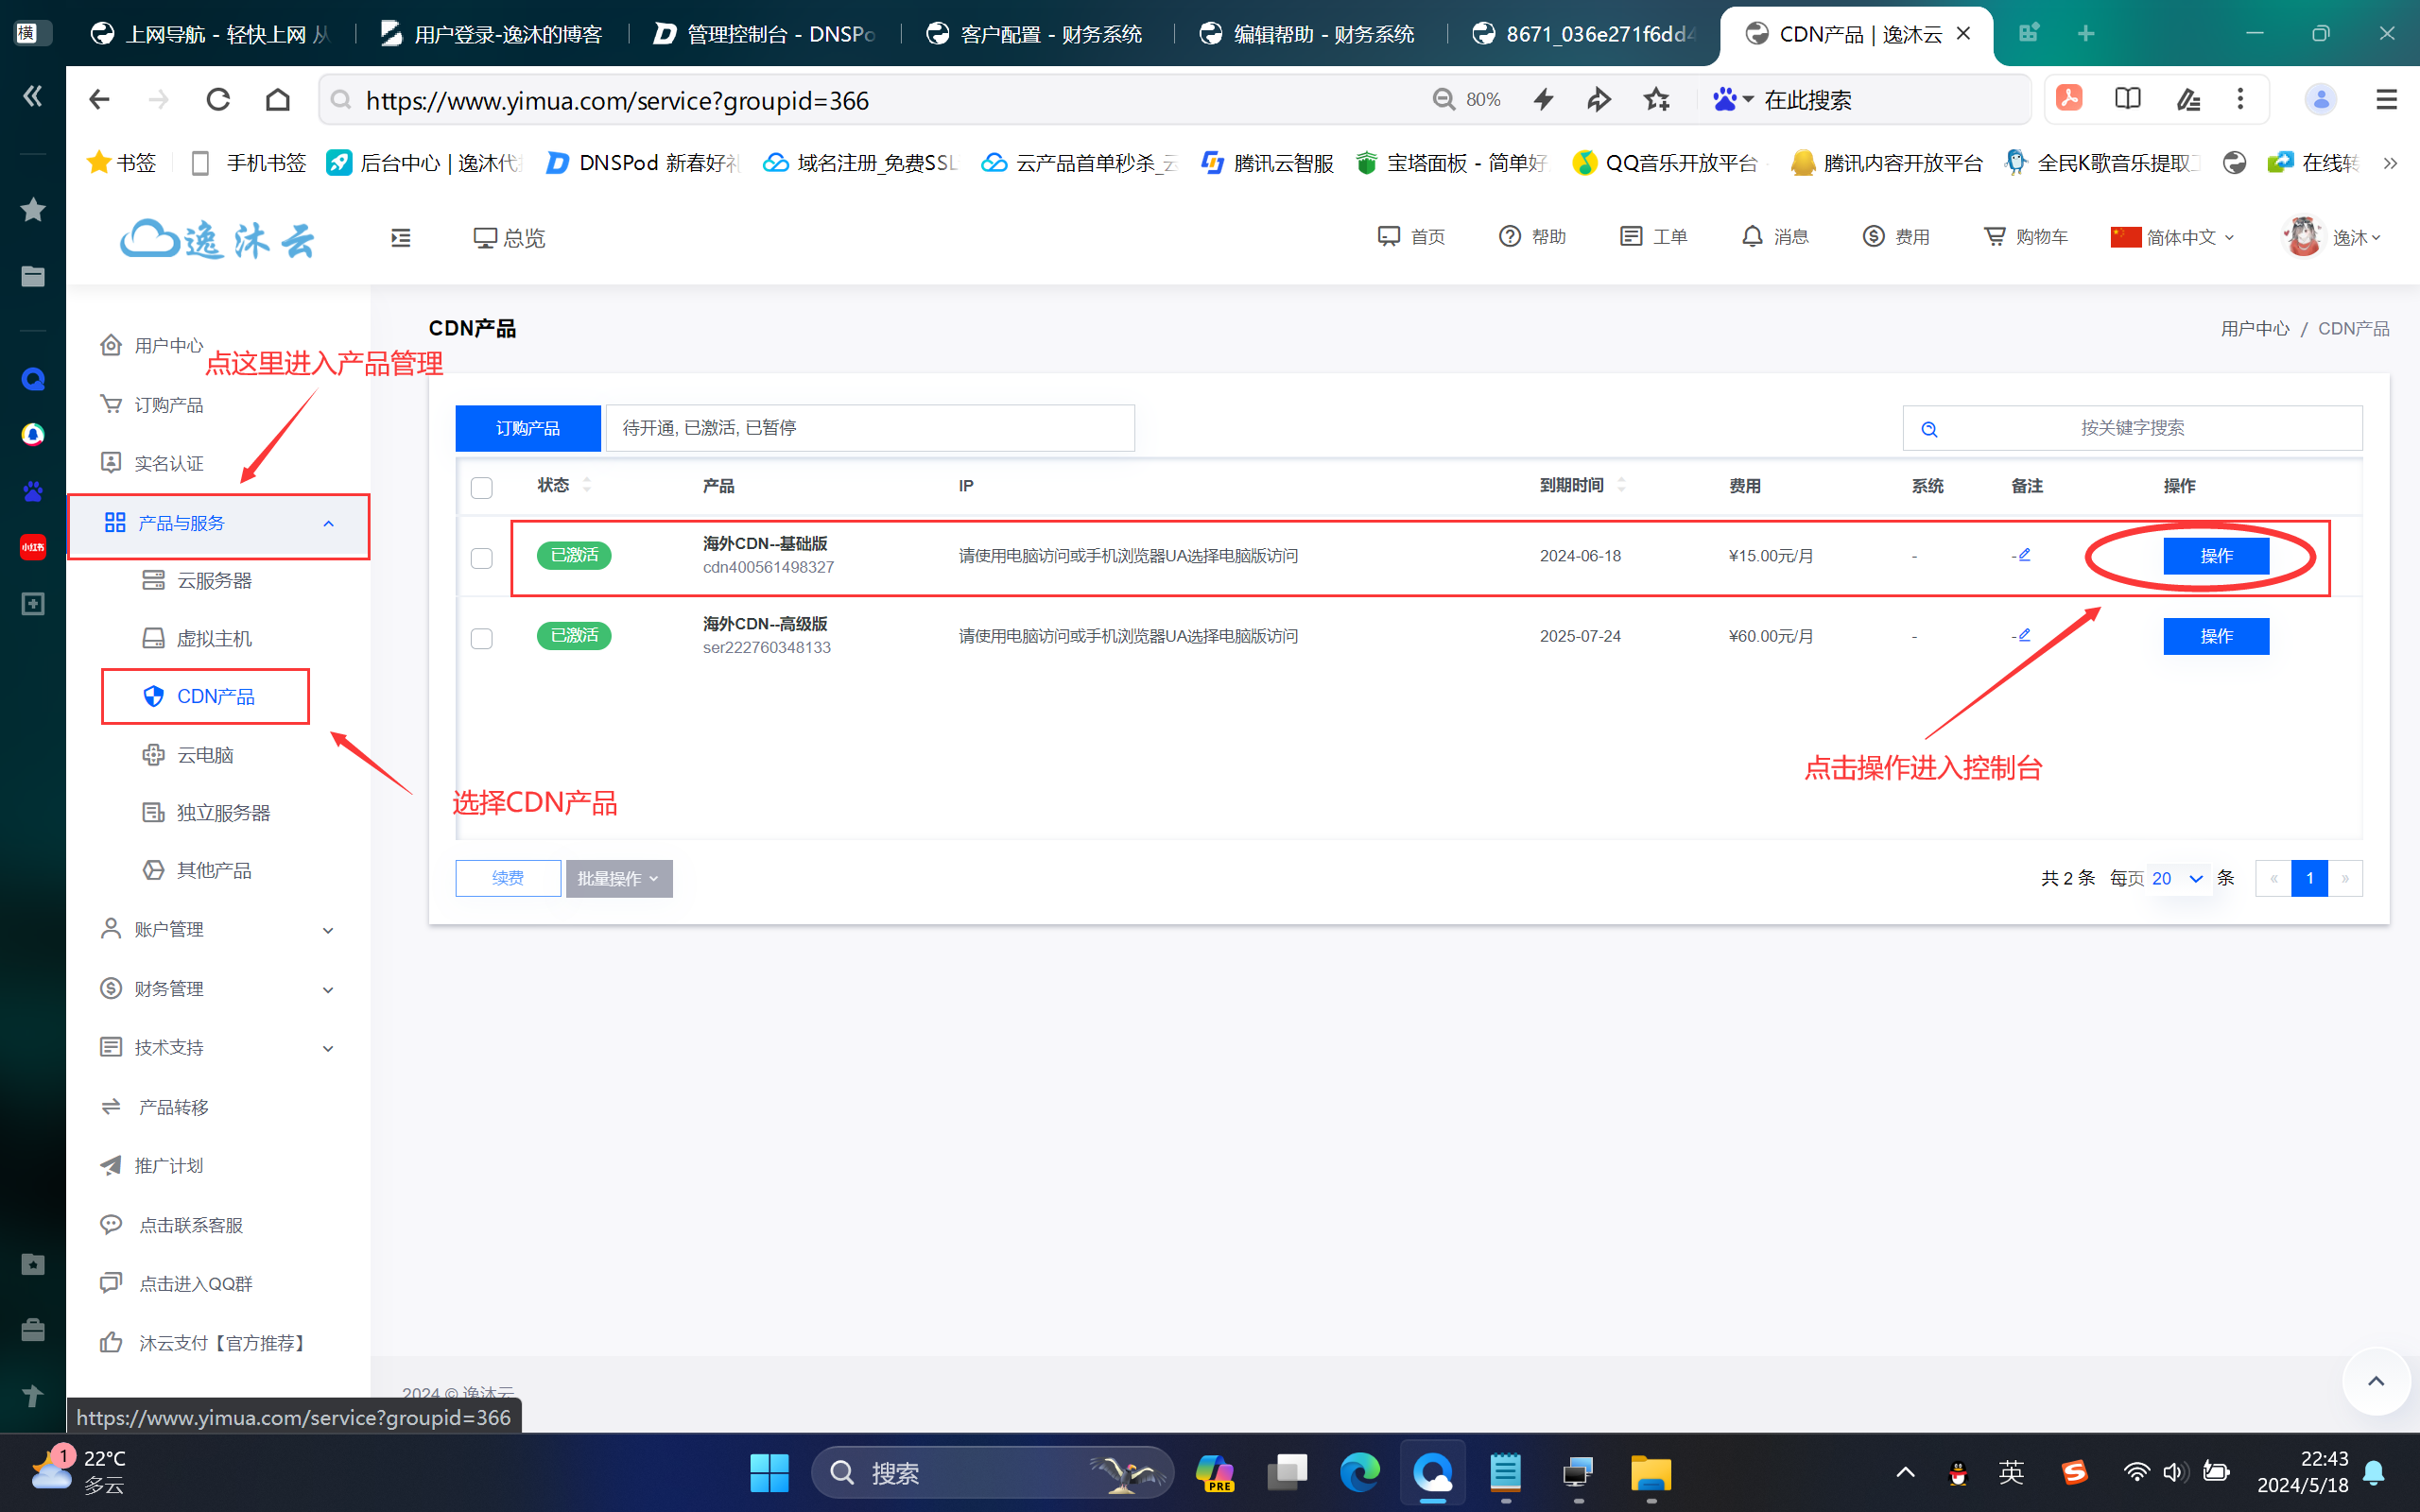Open the browser sidebar favorites star
2420x1512 pixels.
click(x=33, y=210)
